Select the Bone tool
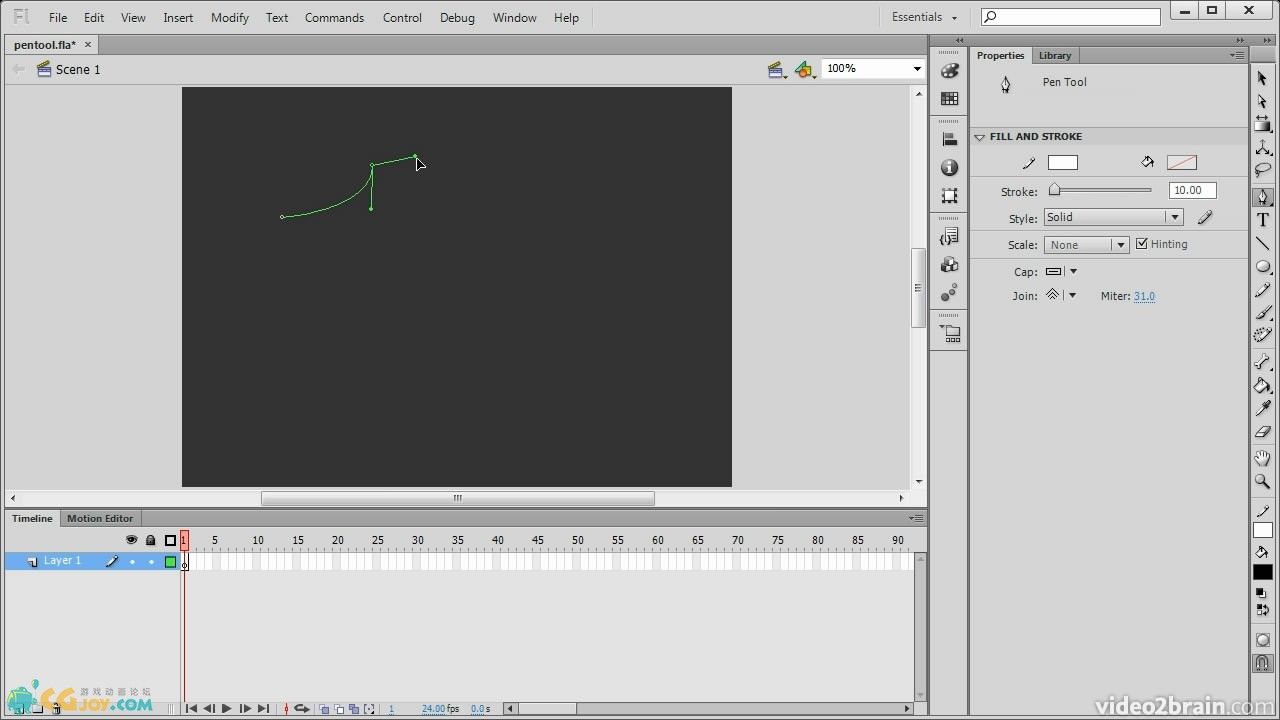 coord(1262,362)
